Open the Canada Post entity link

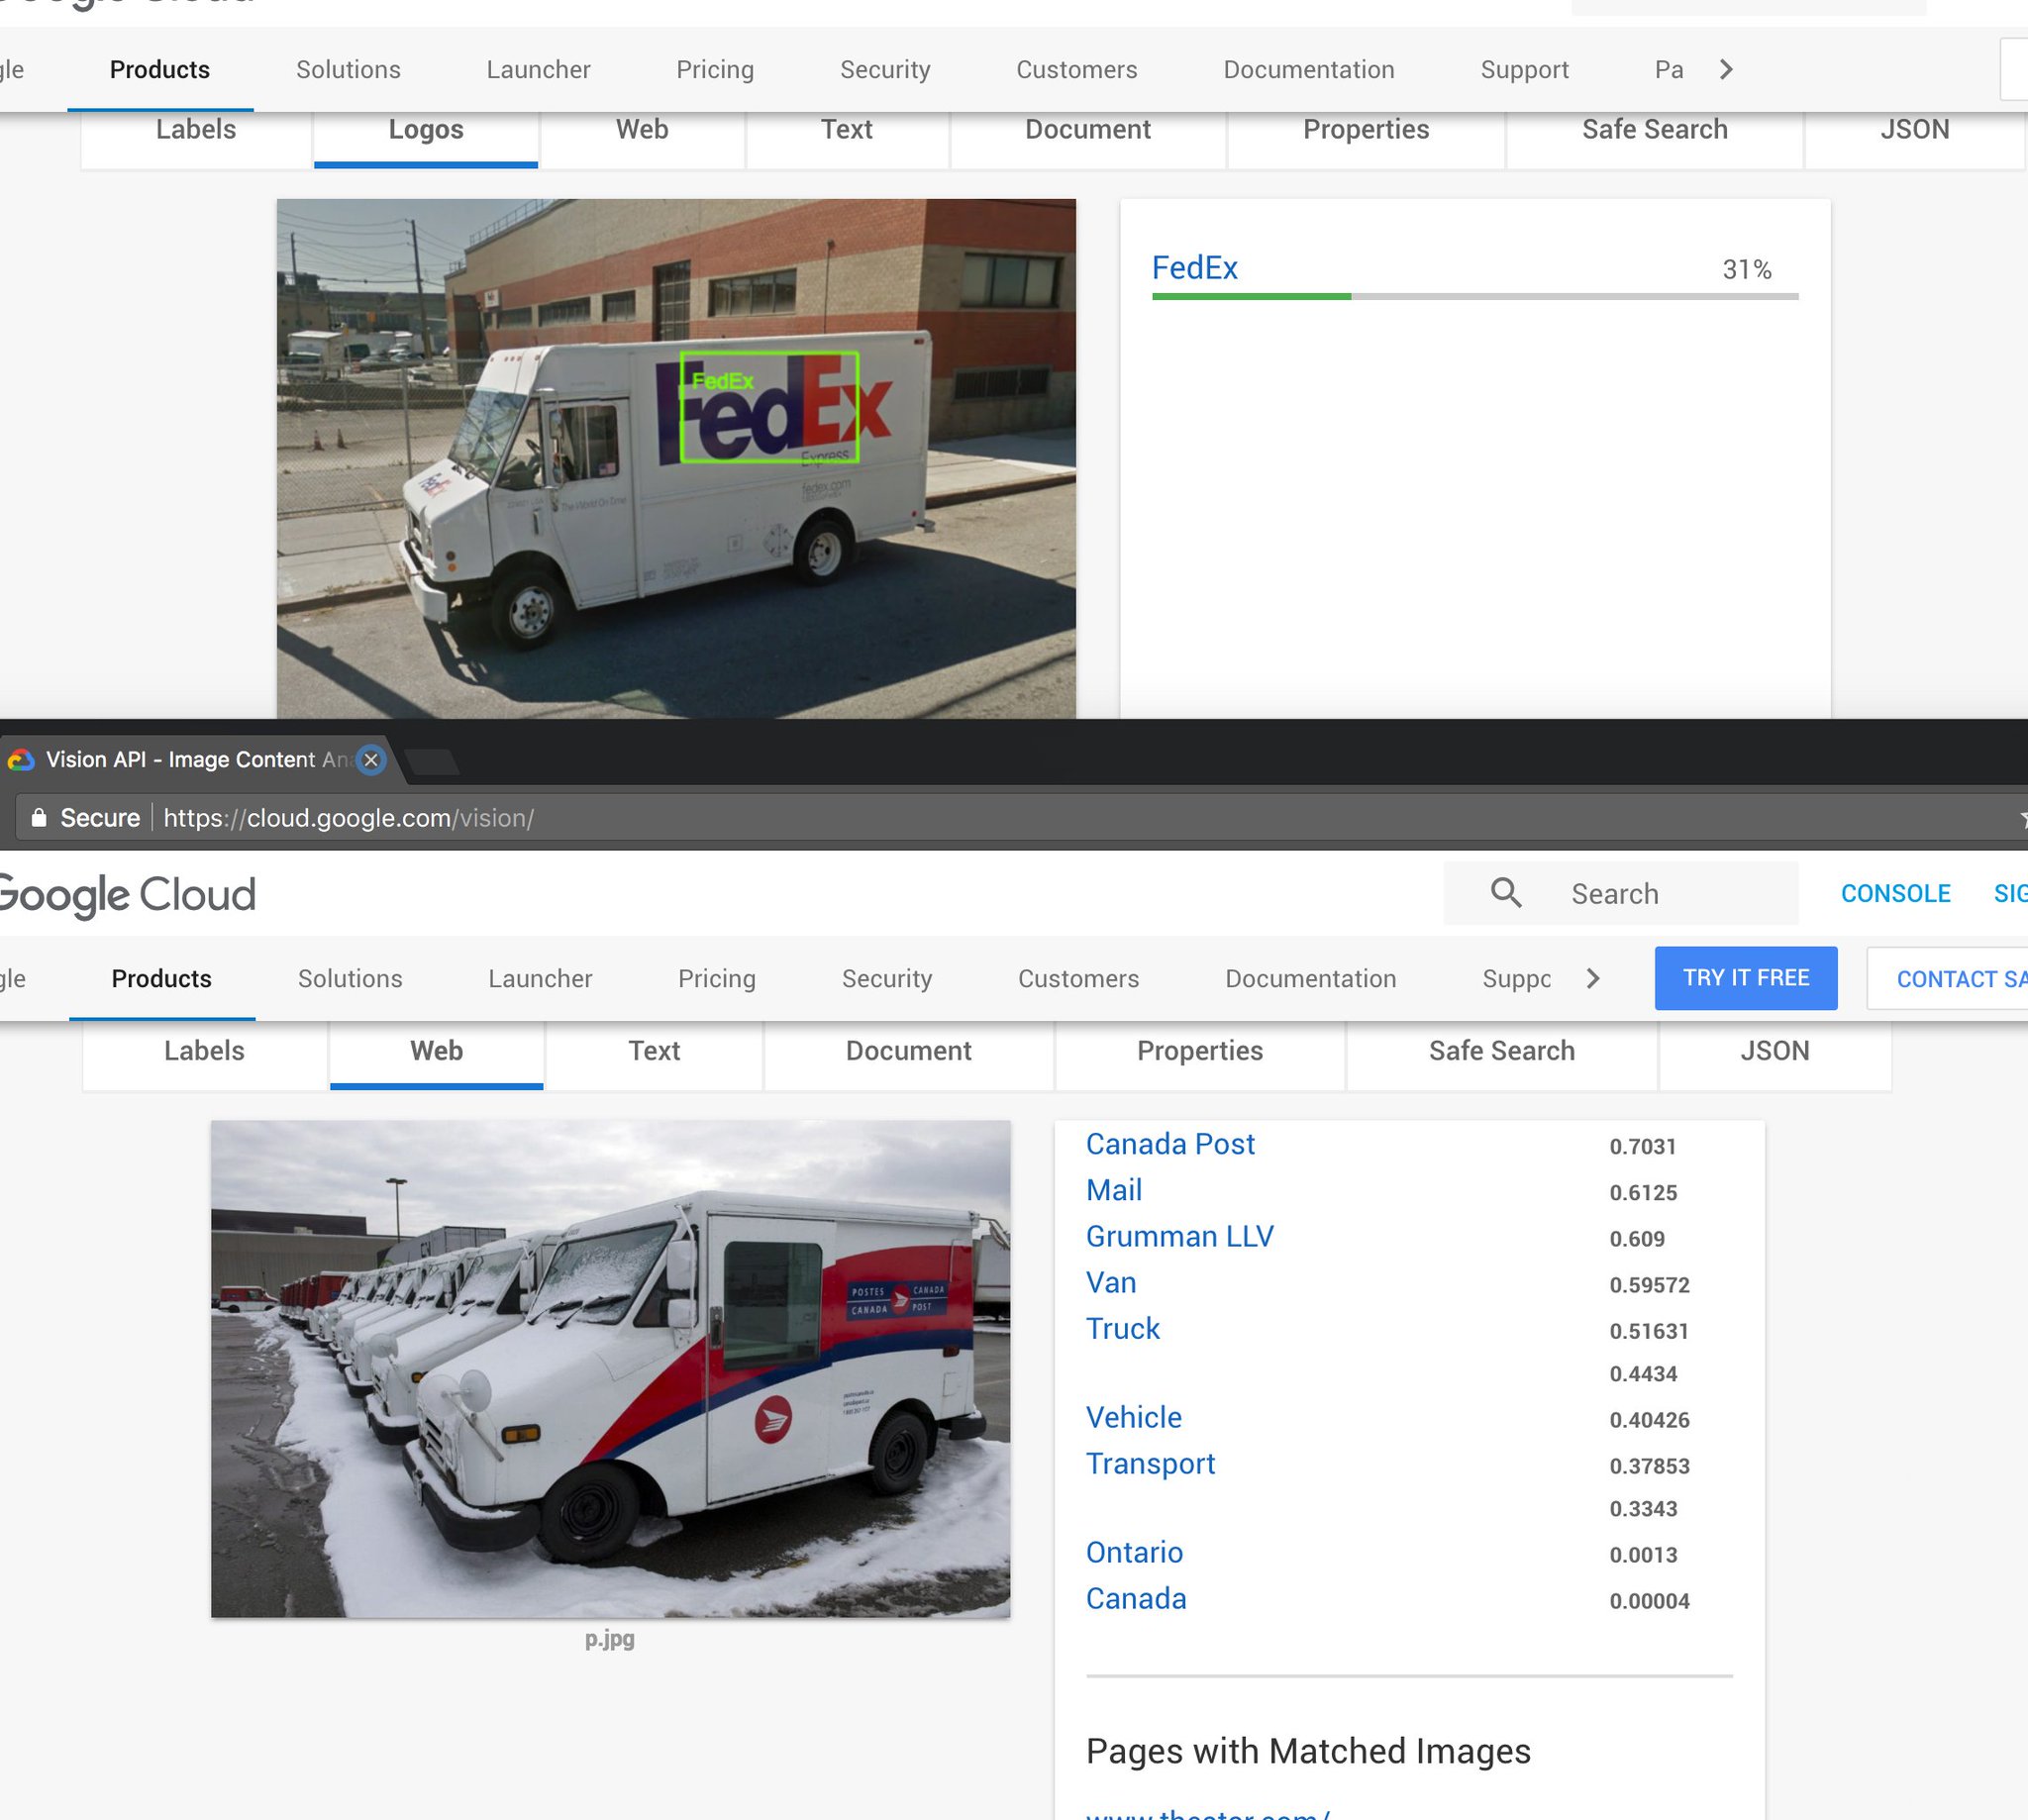tap(1170, 1144)
